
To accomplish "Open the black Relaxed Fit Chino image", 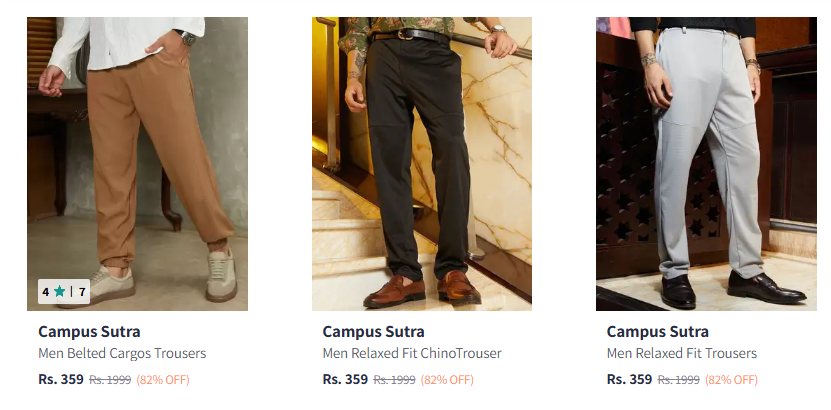I will coord(421,160).
